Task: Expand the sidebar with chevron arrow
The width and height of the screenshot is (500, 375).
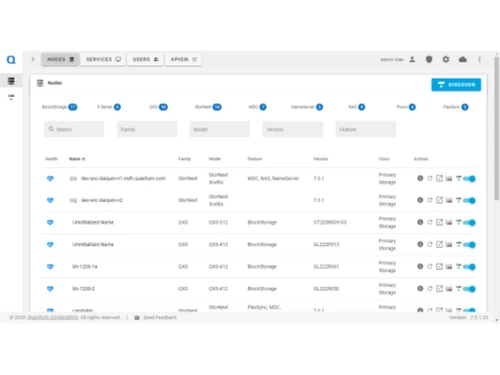Action: (x=33, y=59)
